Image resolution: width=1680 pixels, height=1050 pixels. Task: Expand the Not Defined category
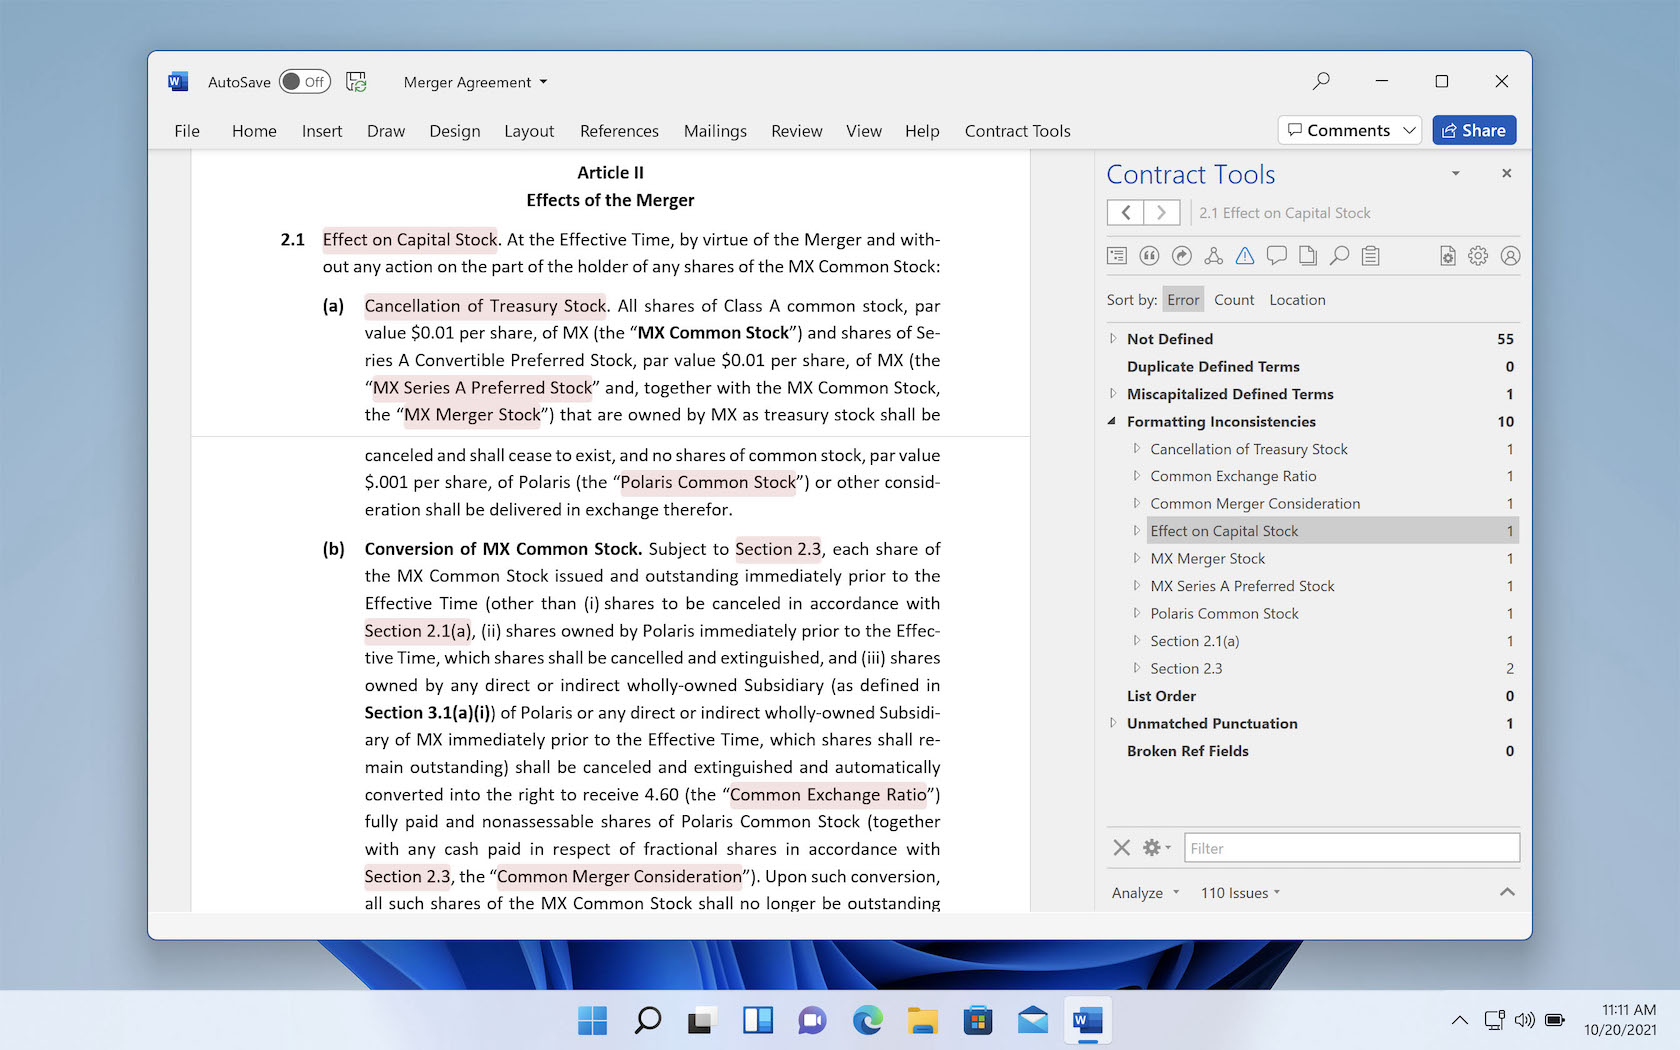(x=1113, y=339)
